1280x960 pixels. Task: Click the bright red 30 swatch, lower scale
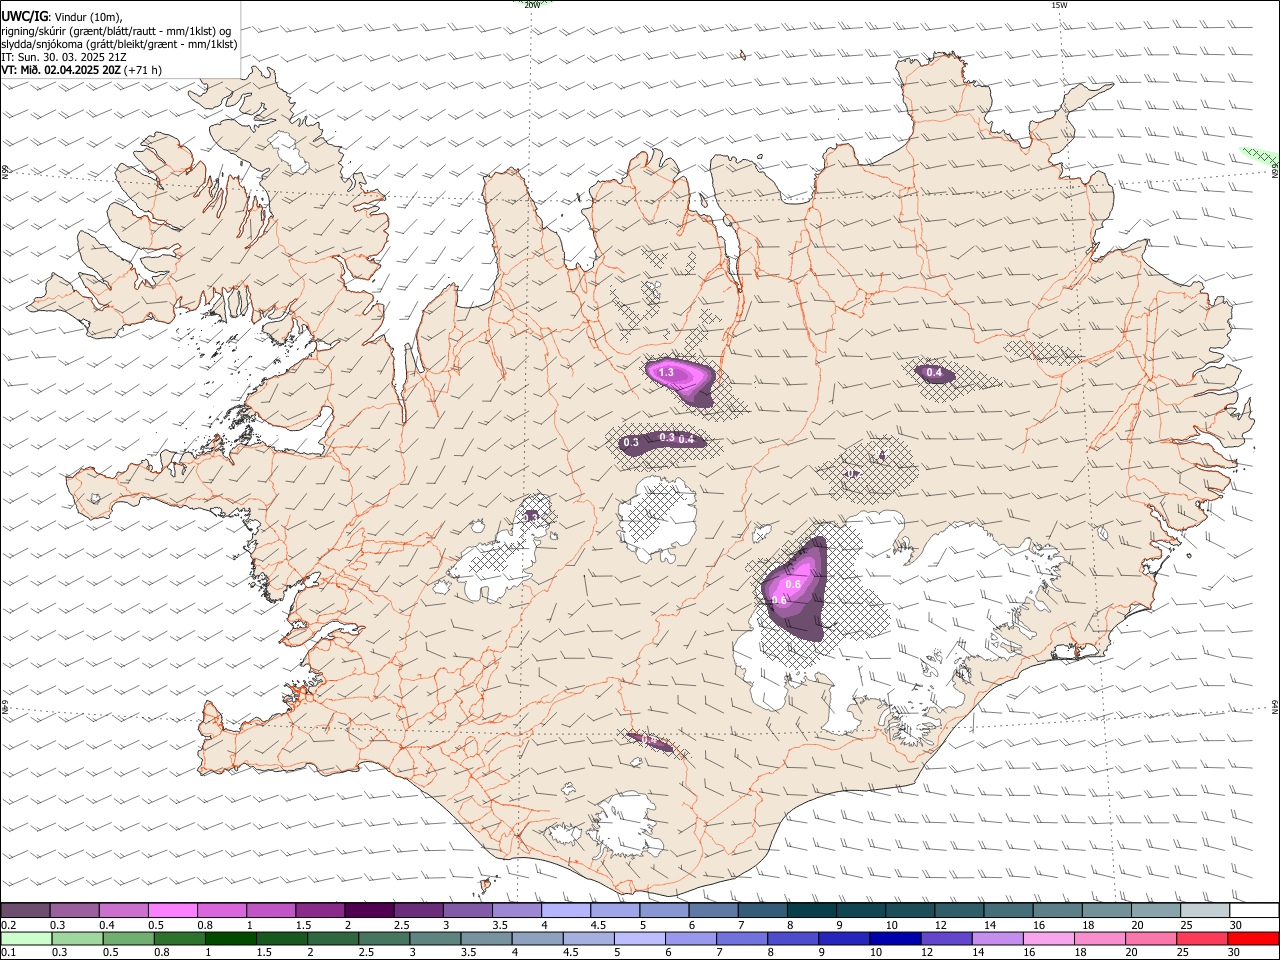pyautogui.click(x=1254, y=938)
